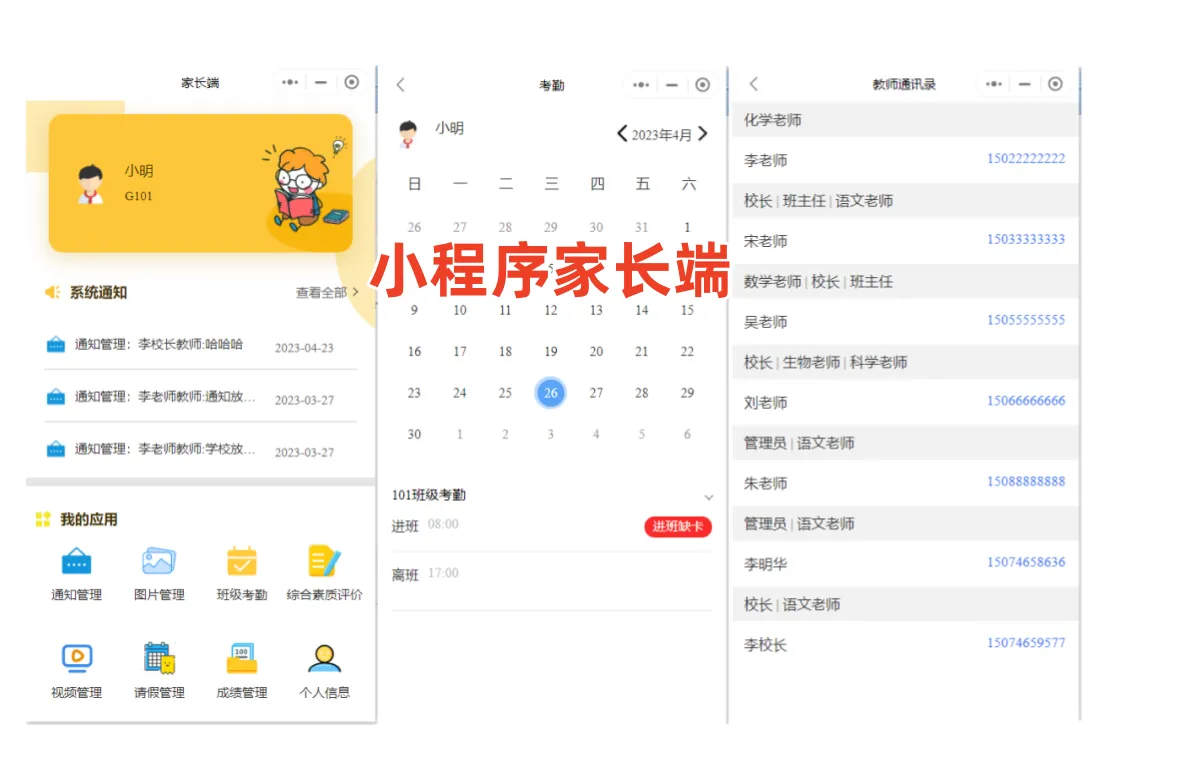
Task: Open the 个人信息 app icon
Action: pos(324,658)
